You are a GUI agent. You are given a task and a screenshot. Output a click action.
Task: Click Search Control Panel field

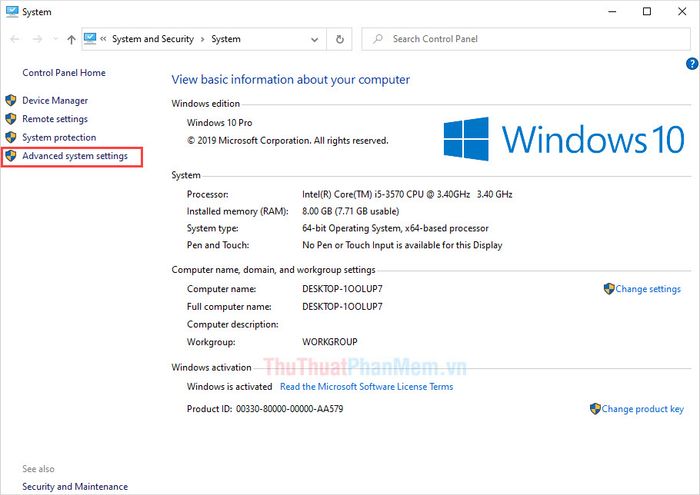click(526, 39)
